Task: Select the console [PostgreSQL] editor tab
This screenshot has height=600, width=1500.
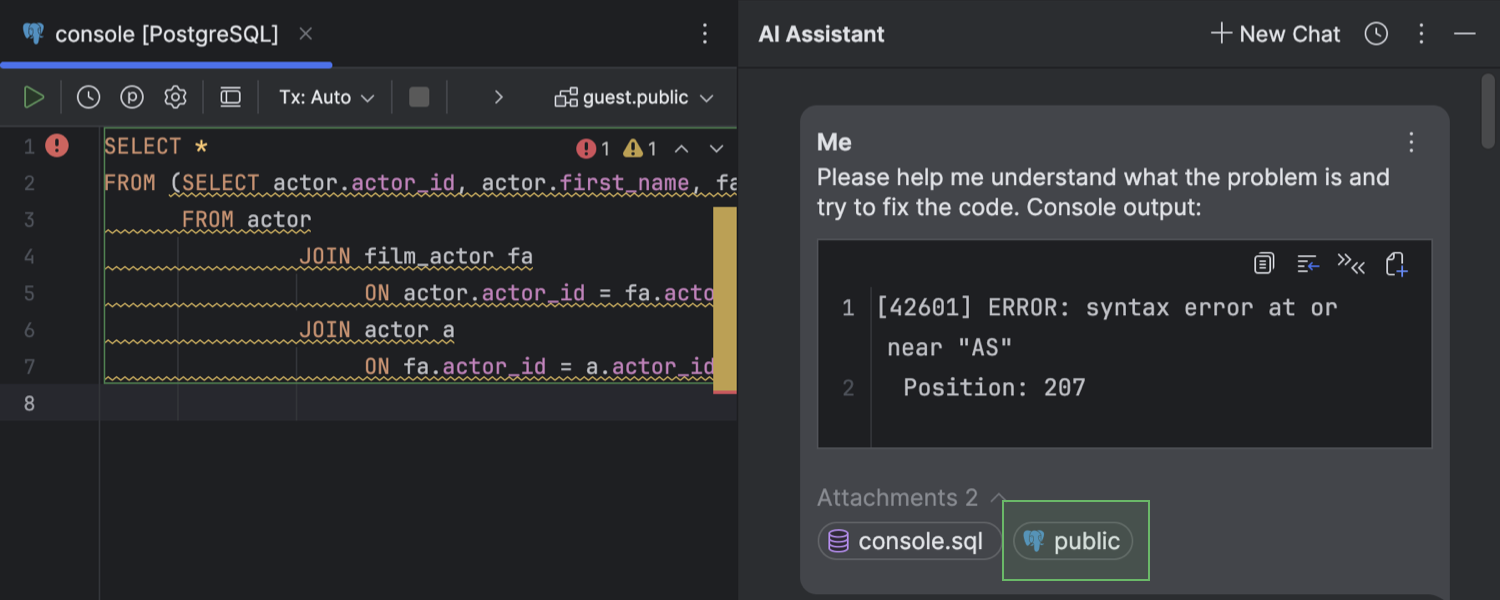Action: (166, 34)
